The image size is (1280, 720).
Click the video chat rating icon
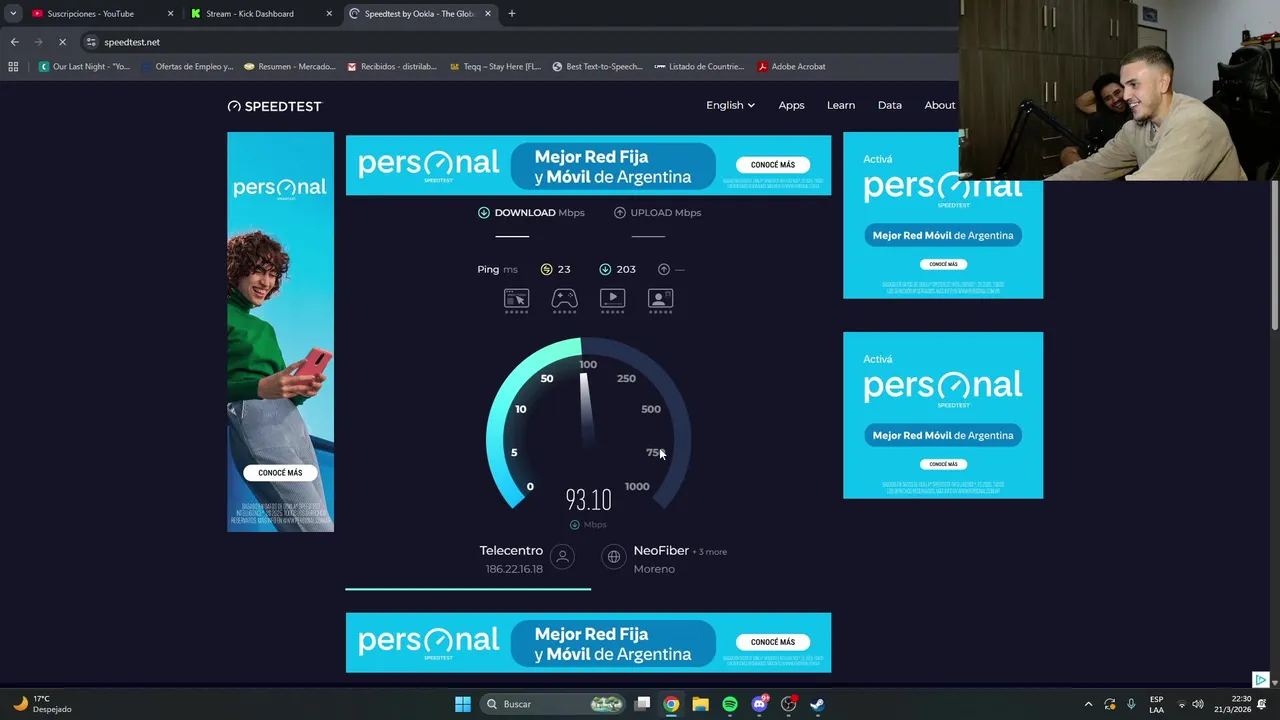coord(660,298)
